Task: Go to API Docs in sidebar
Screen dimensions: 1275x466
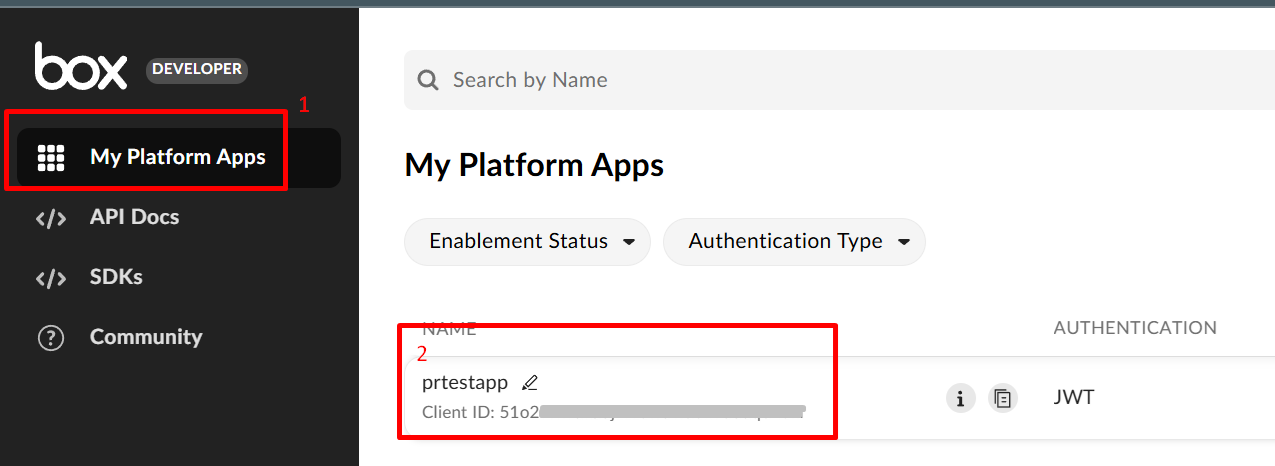Action: 134,217
